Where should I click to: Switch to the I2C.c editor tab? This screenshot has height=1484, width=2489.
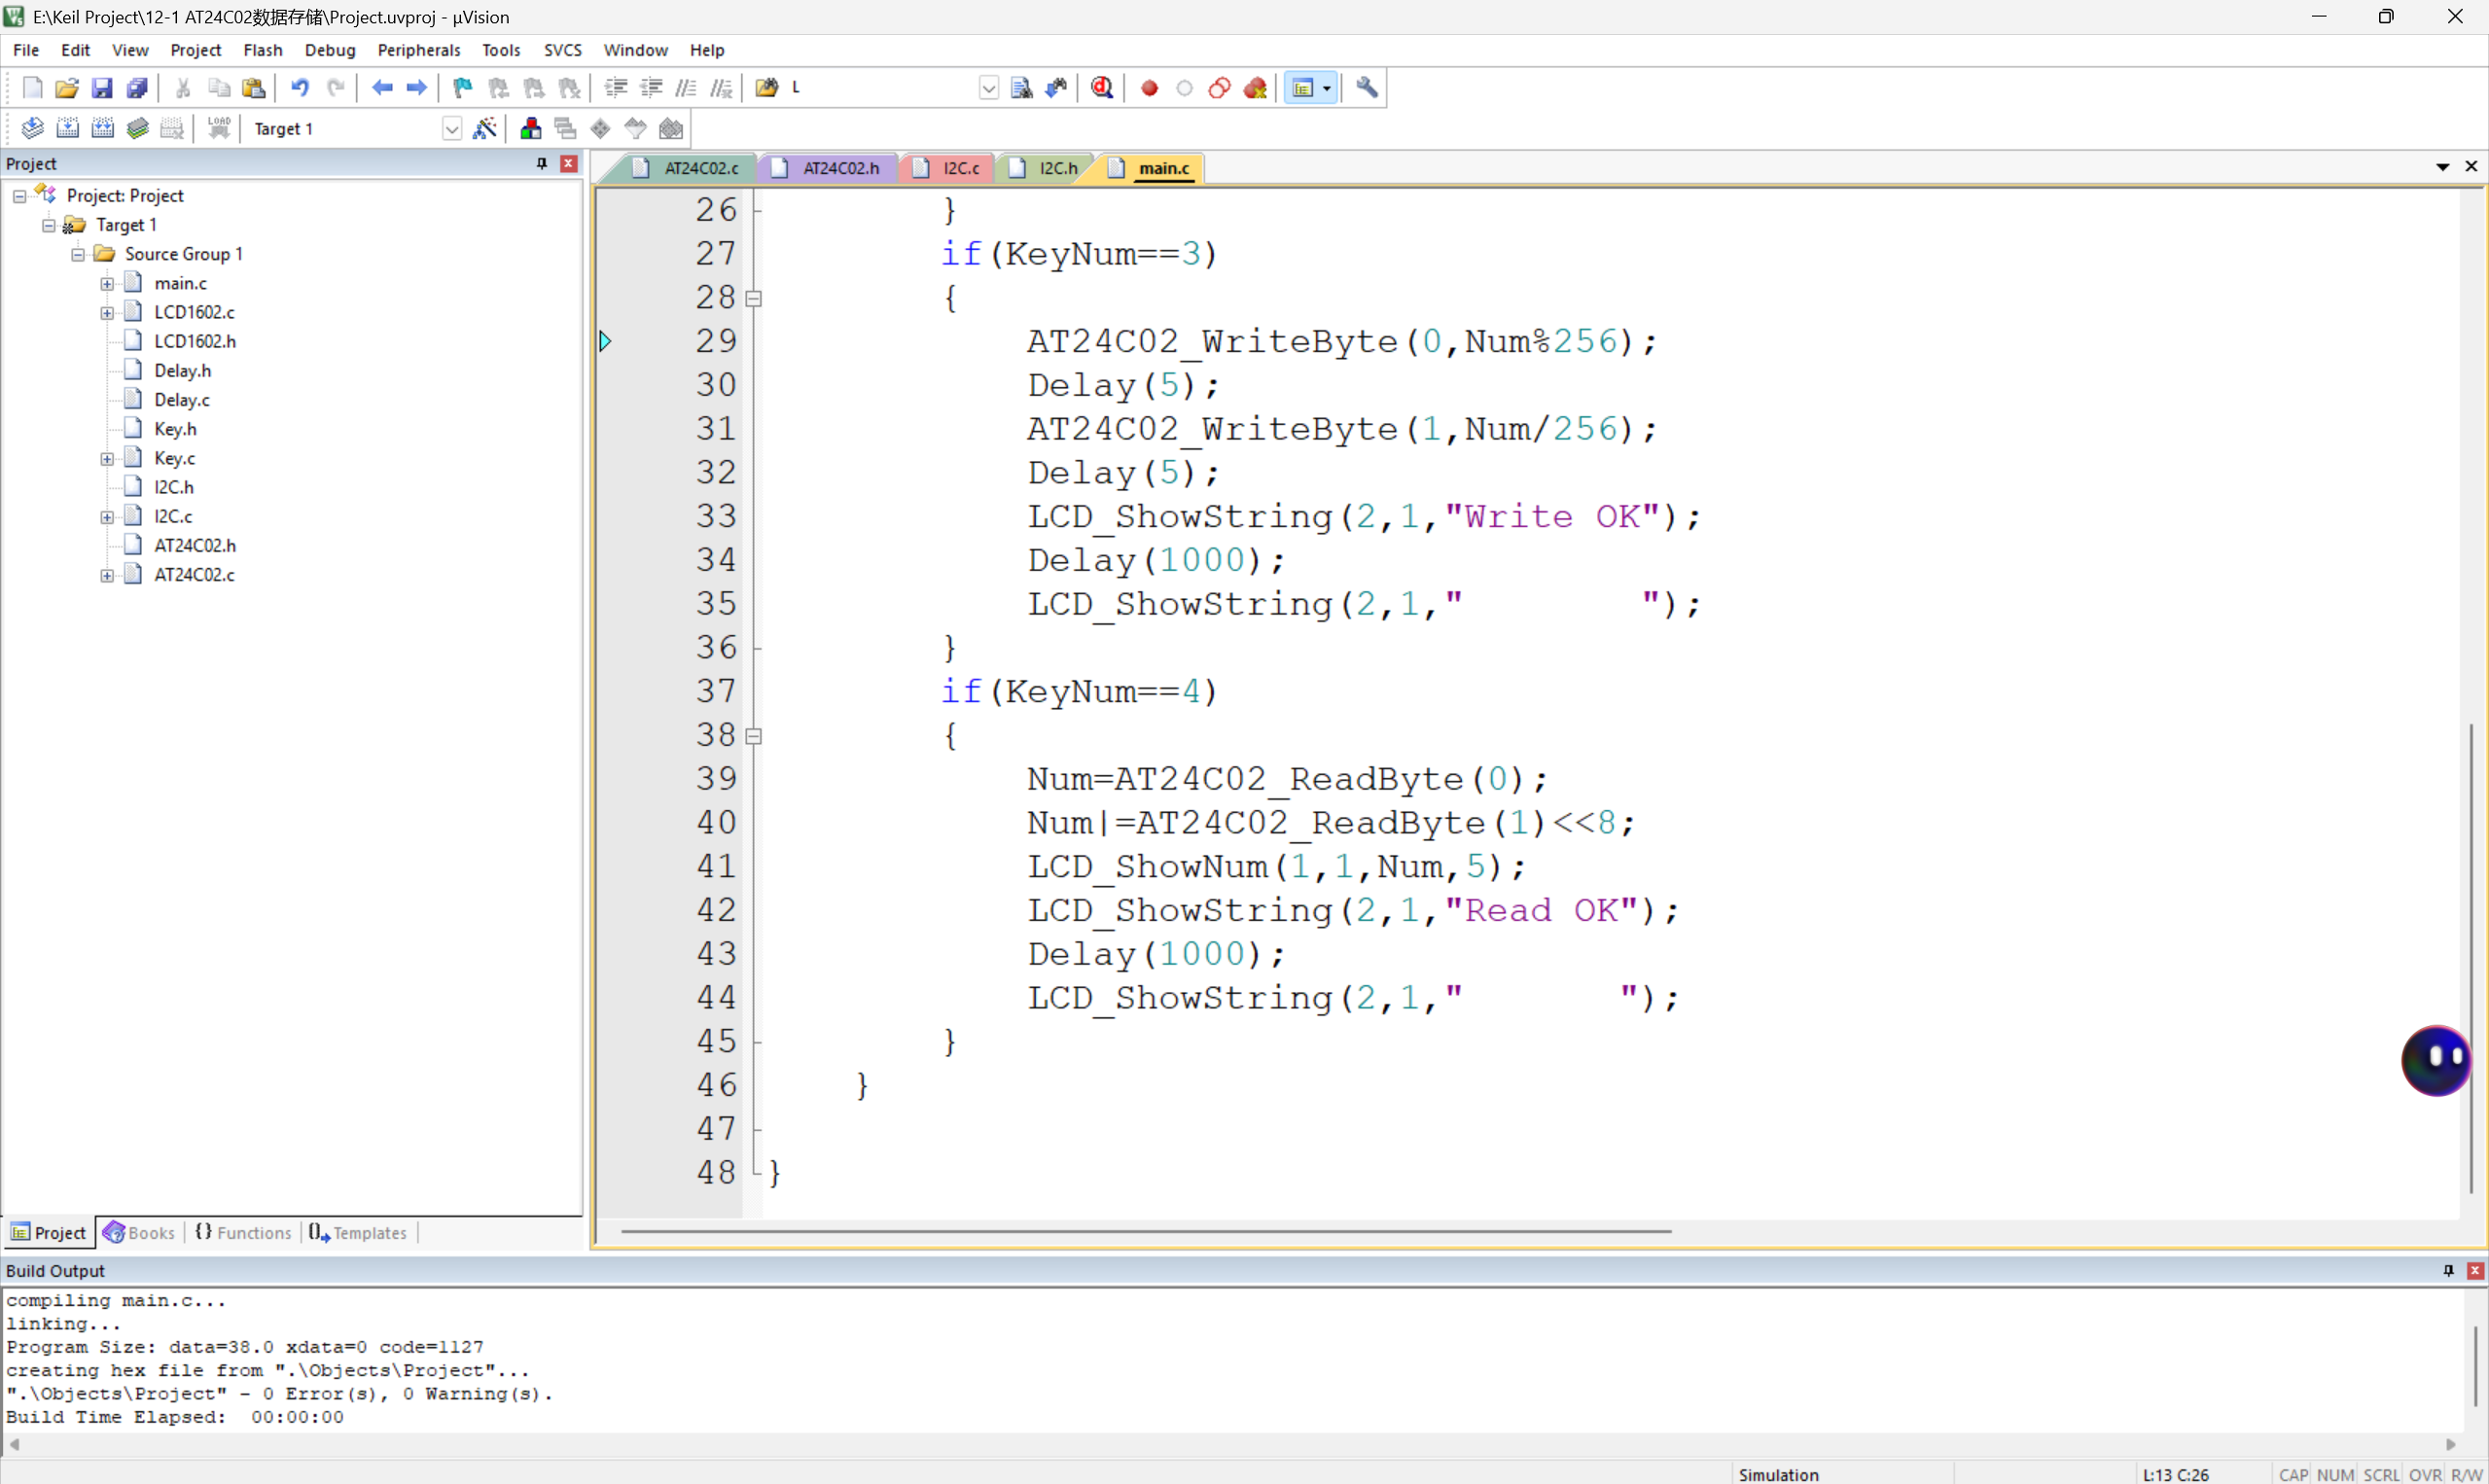[960, 168]
